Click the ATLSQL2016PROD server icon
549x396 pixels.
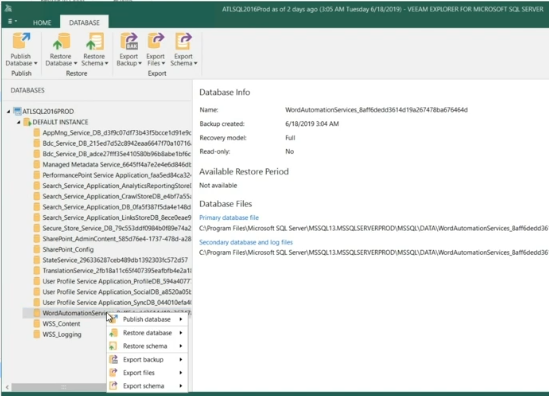(17, 111)
